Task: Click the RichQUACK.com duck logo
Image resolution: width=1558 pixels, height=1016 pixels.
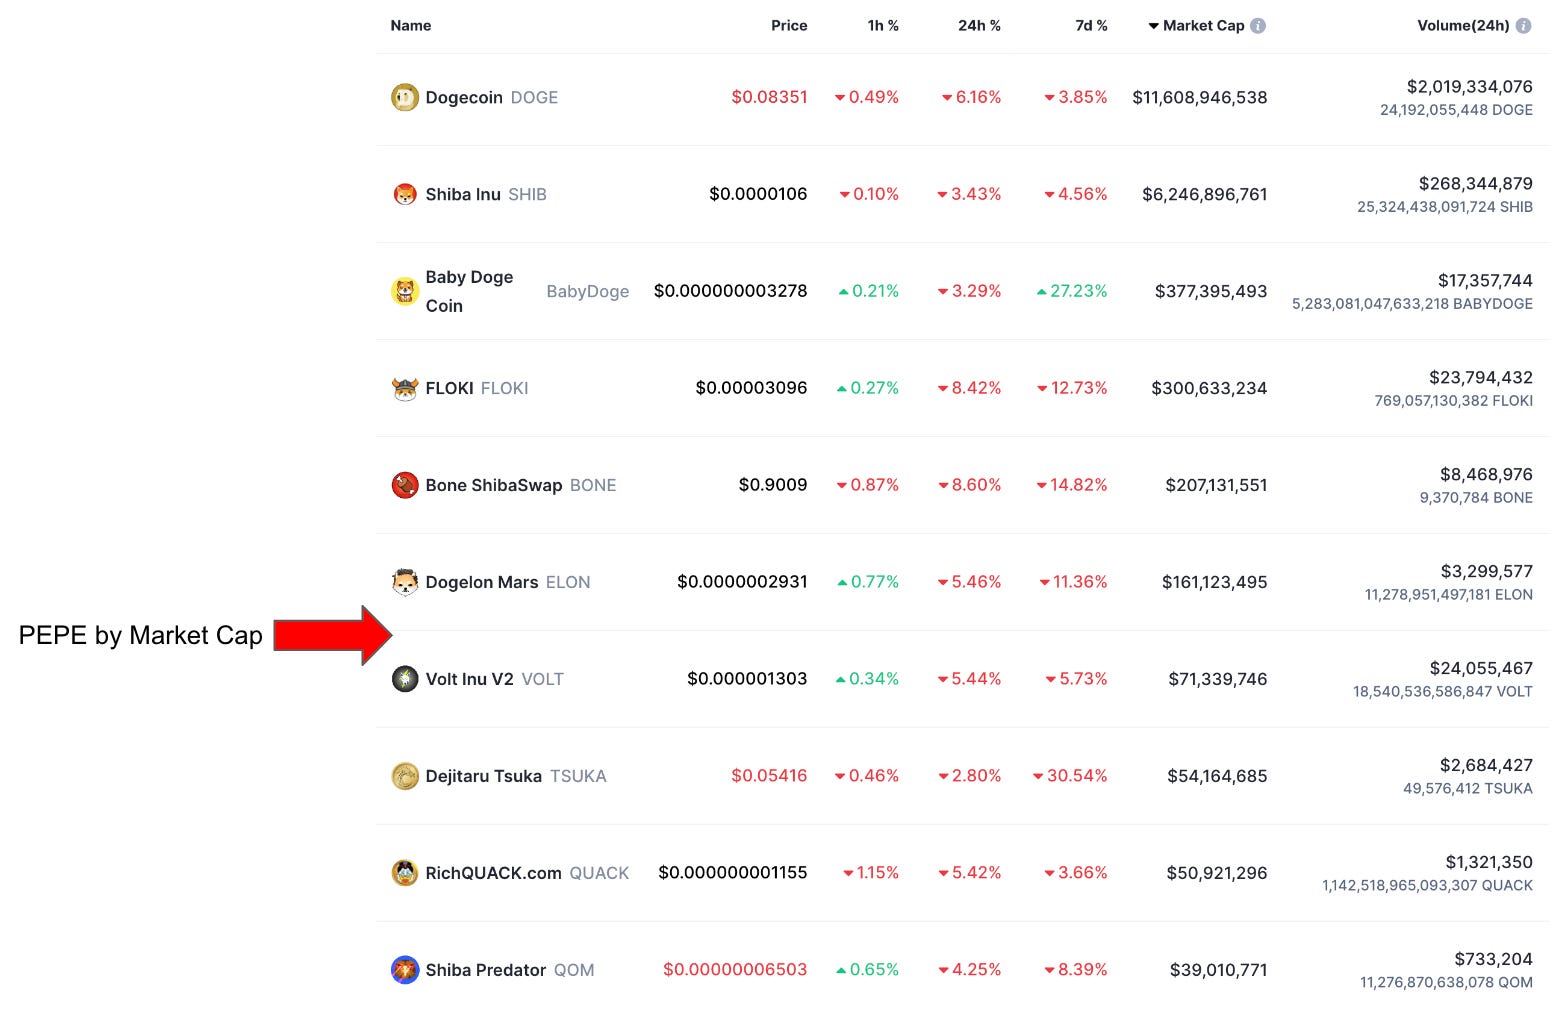Action: (x=404, y=872)
